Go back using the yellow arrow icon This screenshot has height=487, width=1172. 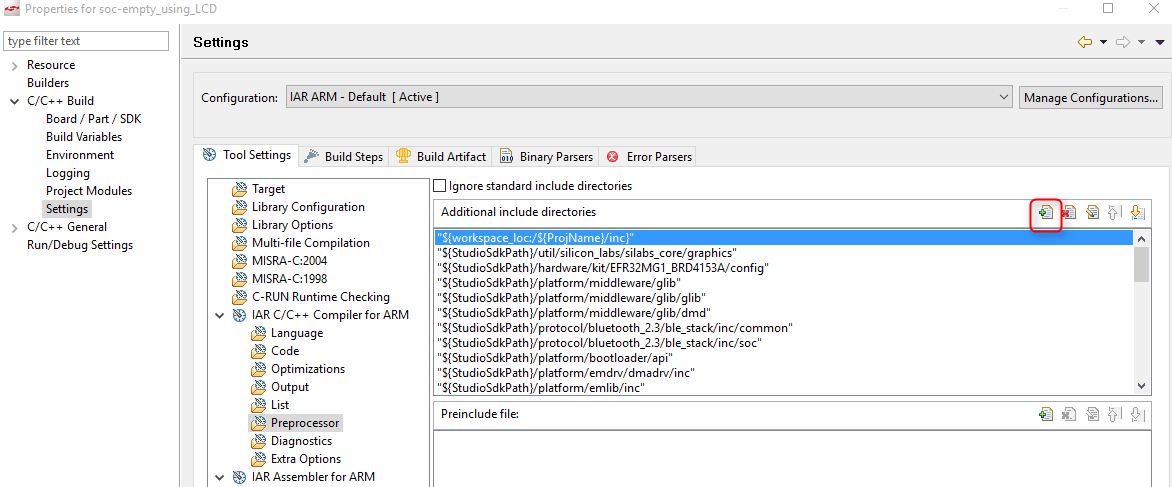click(x=1084, y=42)
